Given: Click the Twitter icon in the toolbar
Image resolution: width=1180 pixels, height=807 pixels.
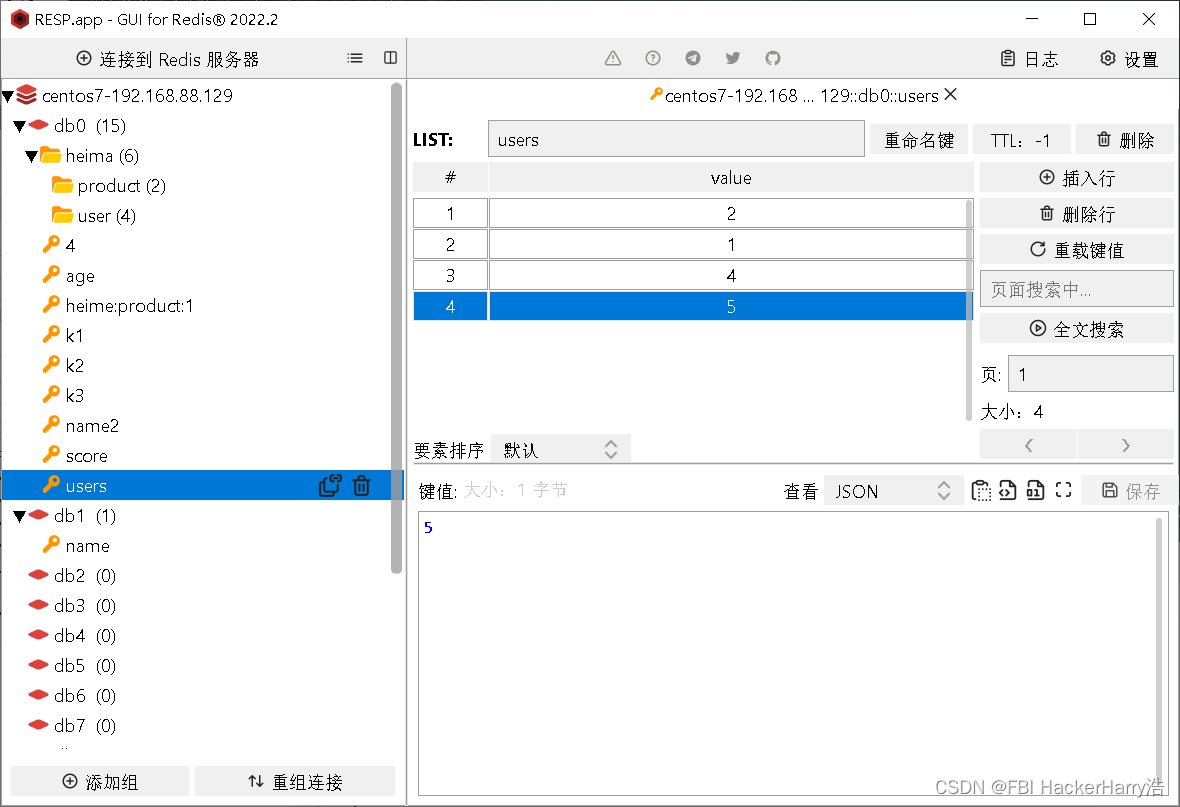Looking at the screenshot, I should click(x=732, y=58).
